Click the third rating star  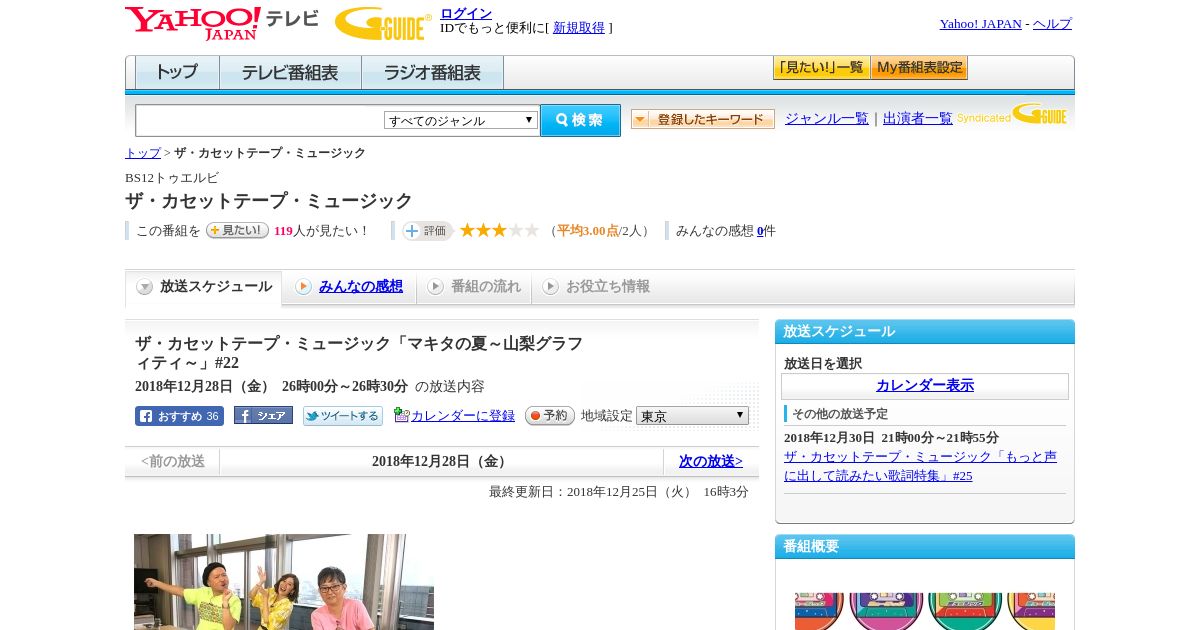pyautogui.click(x=499, y=230)
